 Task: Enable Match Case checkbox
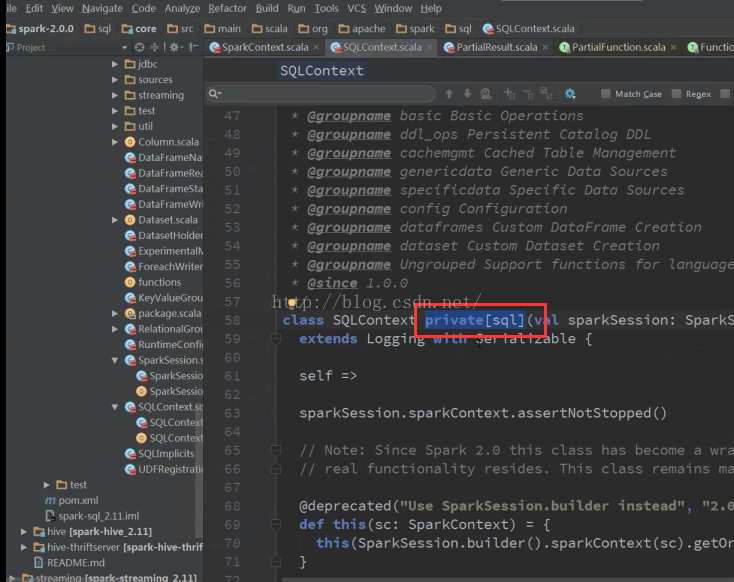coord(605,94)
